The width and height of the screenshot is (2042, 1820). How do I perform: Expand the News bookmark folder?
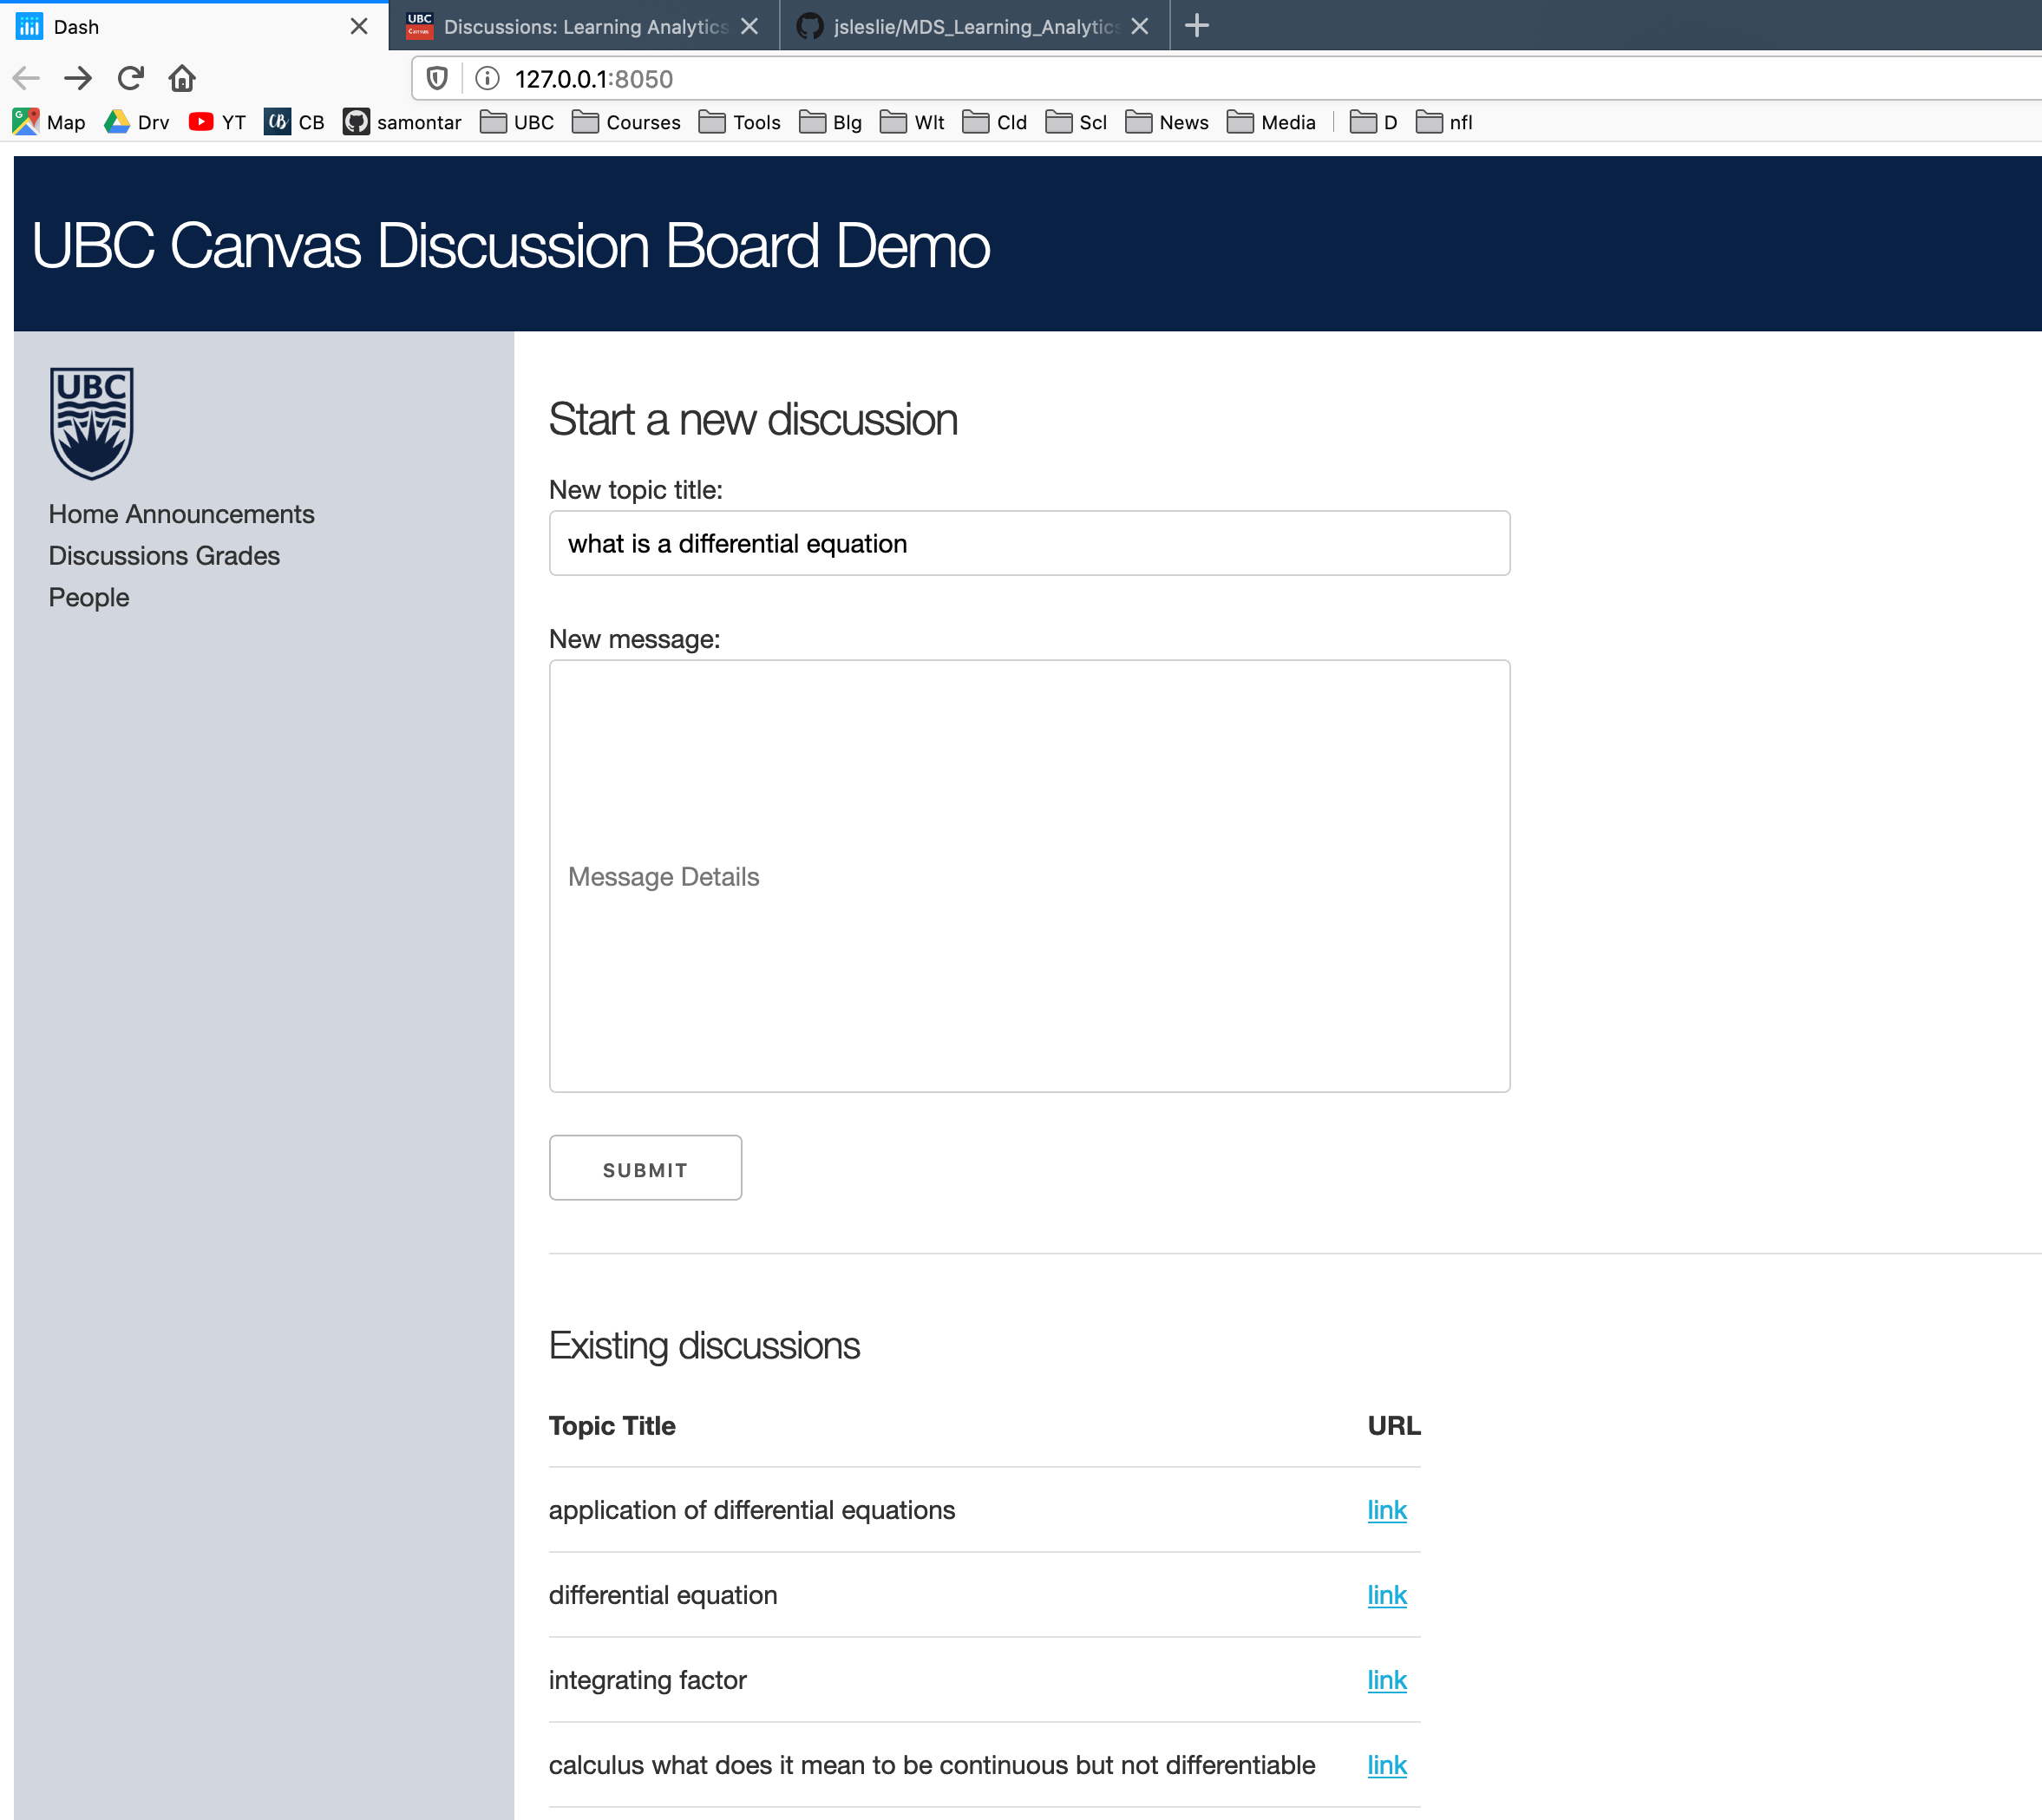[1166, 122]
